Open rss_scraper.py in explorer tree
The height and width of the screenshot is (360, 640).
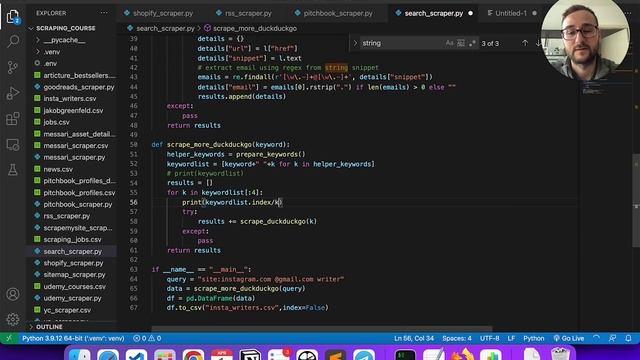point(67,216)
